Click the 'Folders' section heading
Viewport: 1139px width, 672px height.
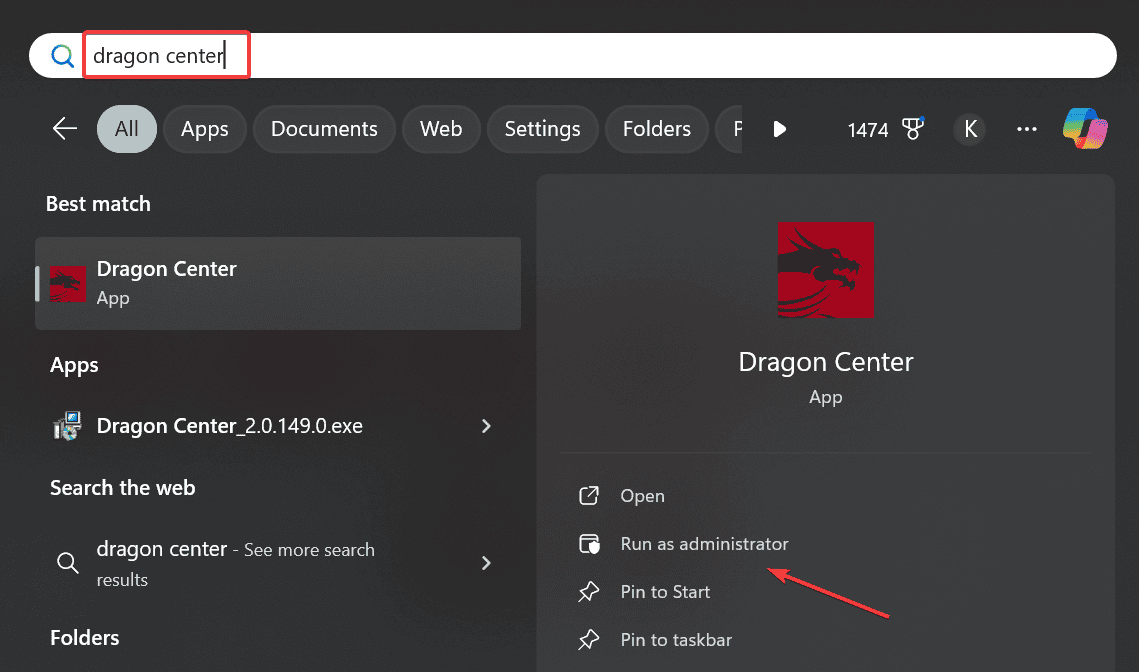click(84, 638)
